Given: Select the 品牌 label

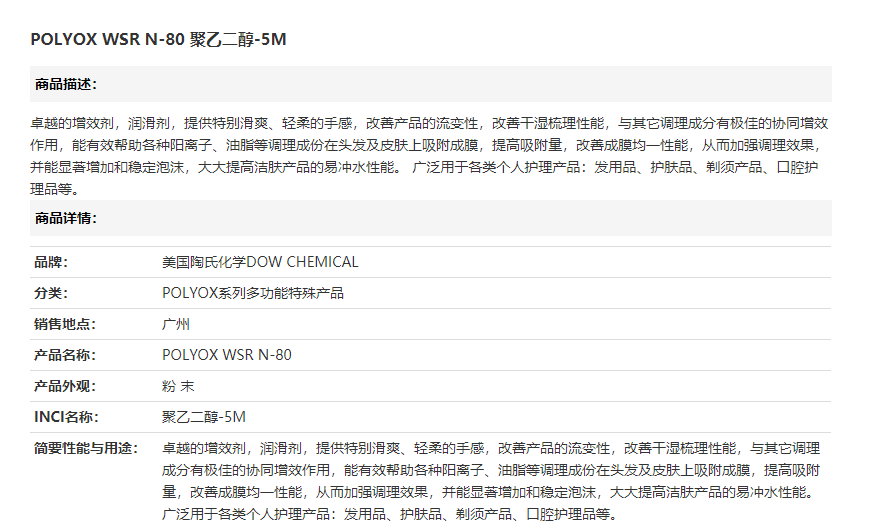Looking at the screenshot, I should [51, 262].
